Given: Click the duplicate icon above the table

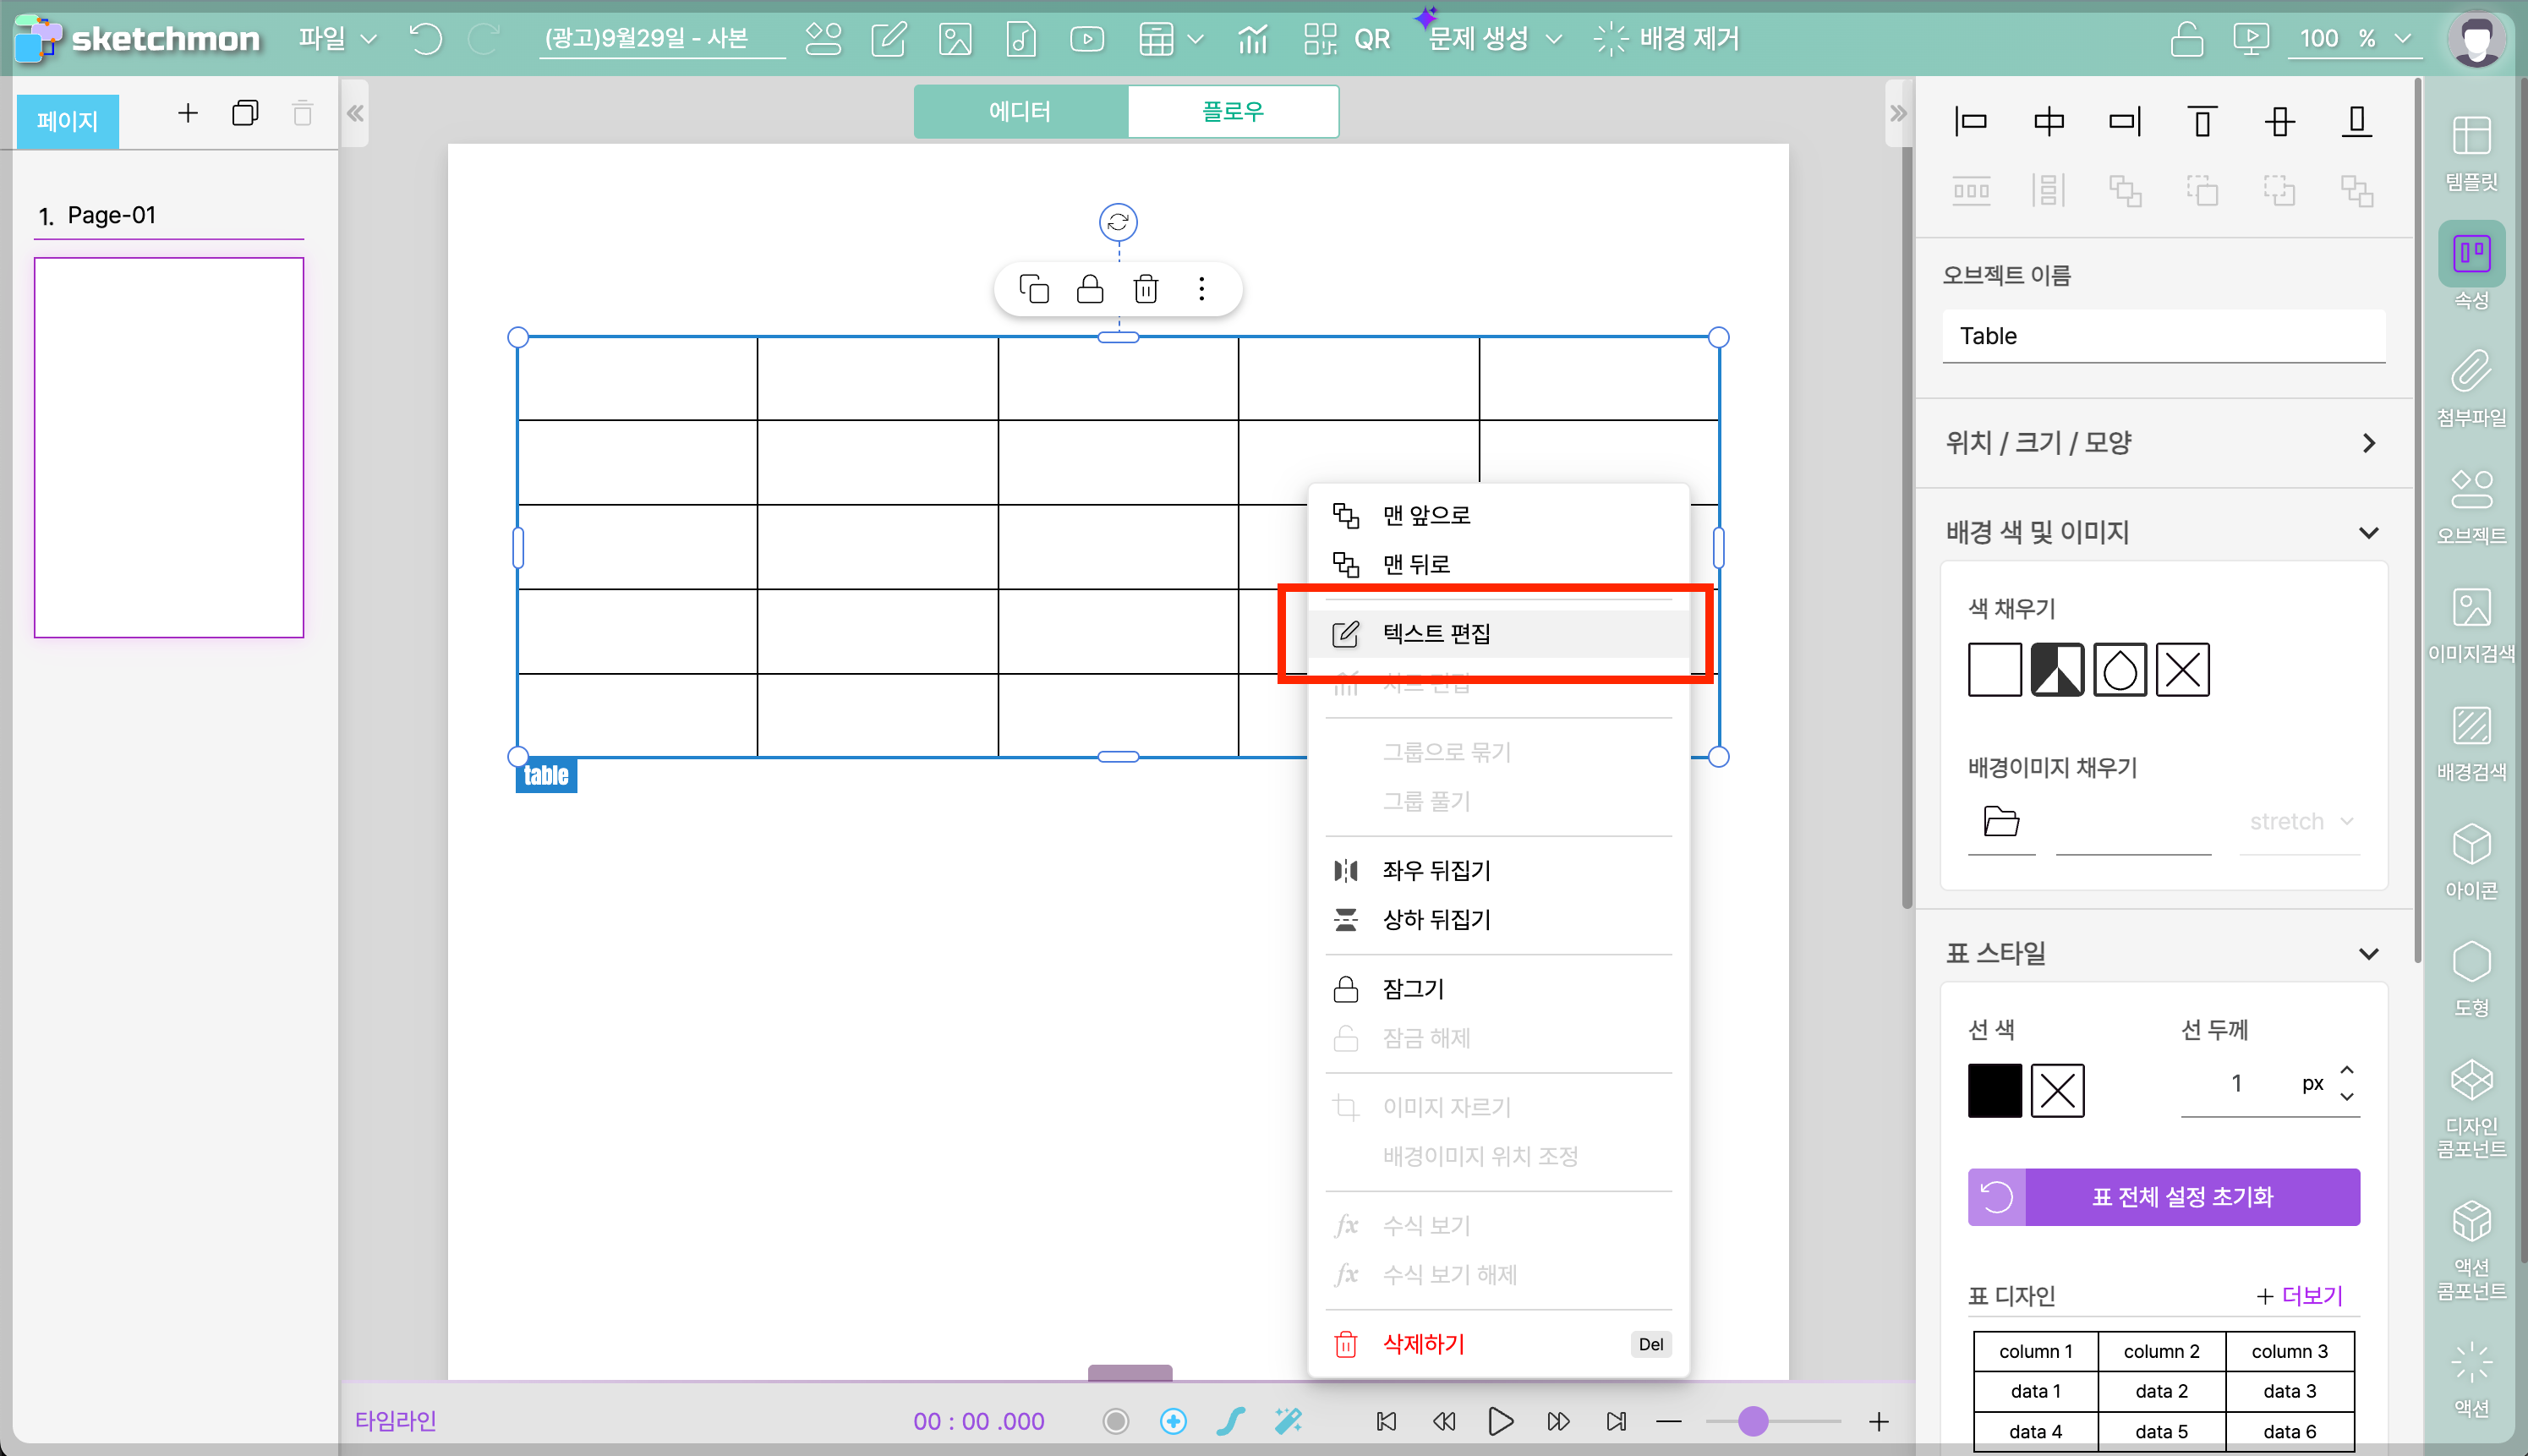Looking at the screenshot, I should pos(1034,289).
